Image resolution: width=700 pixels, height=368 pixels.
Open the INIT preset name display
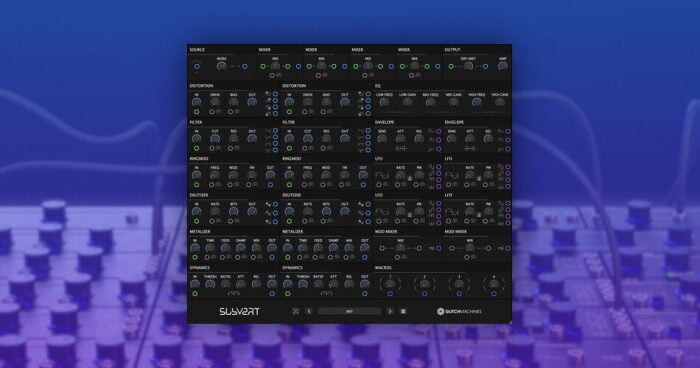click(x=350, y=311)
